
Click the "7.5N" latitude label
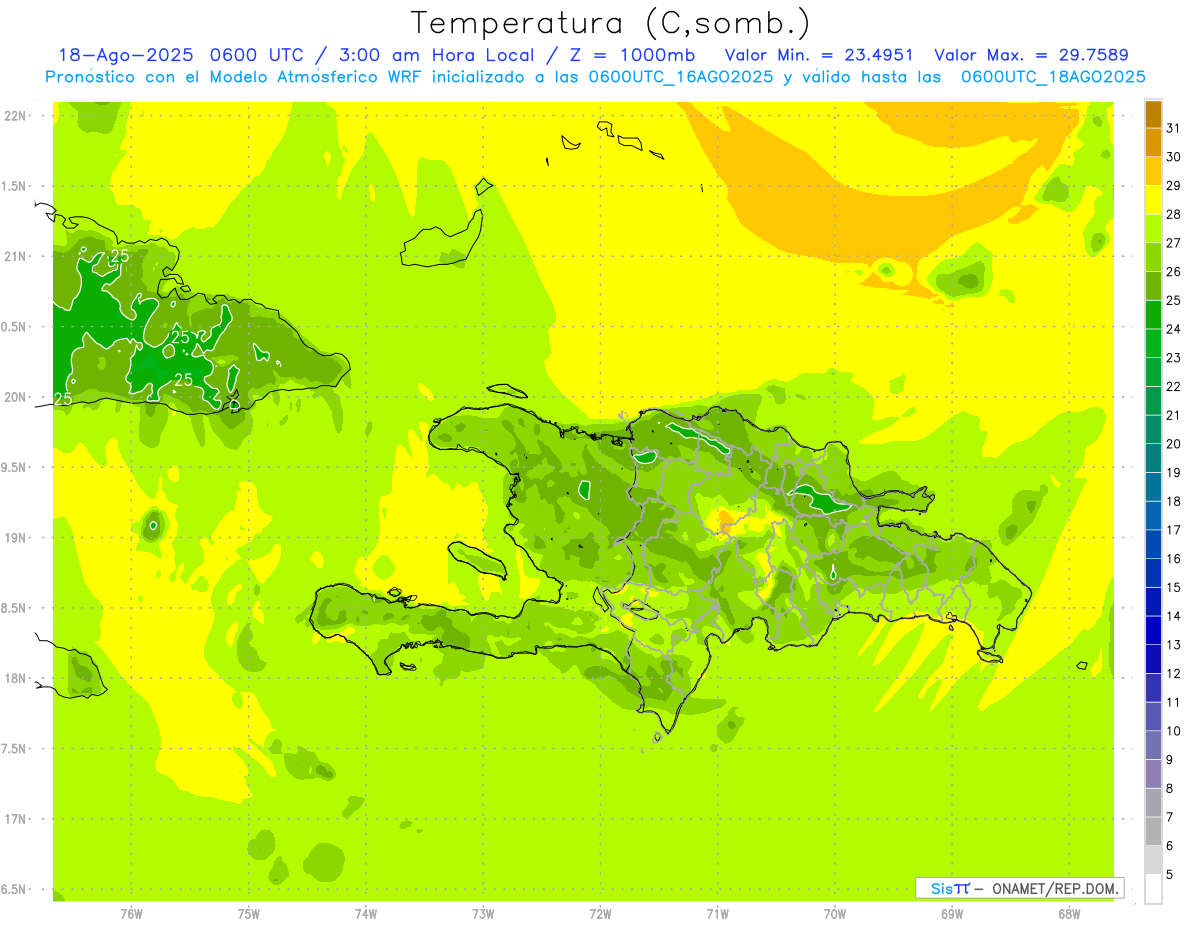click(15, 749)
